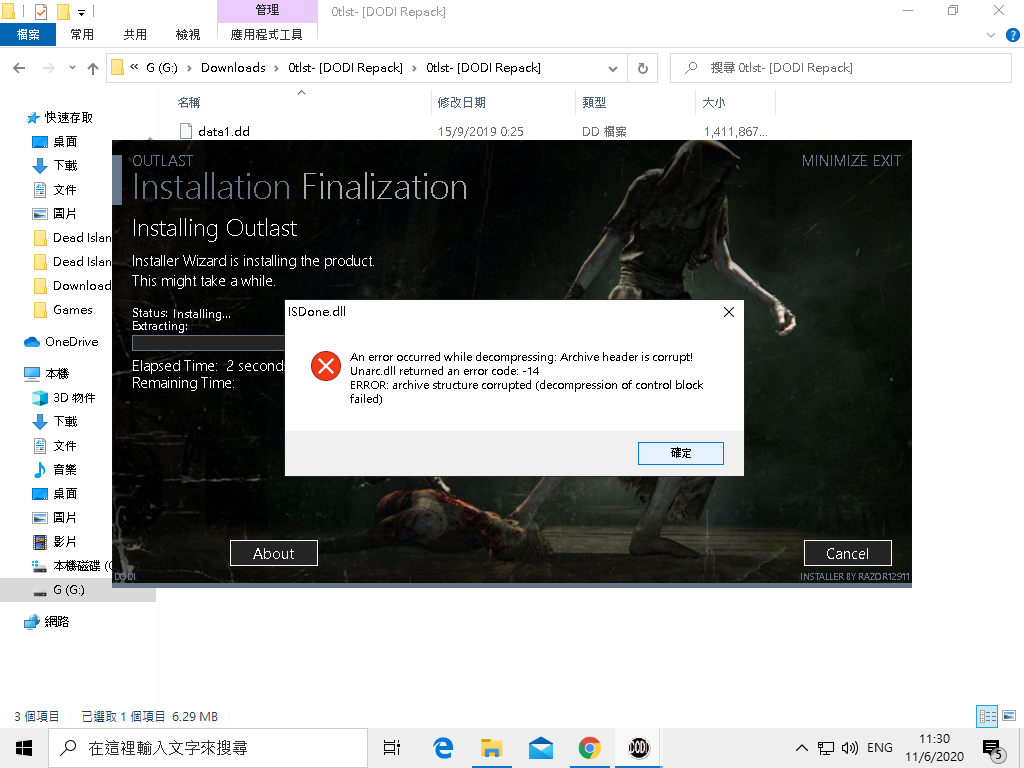The height and width of the screenshot is (768, 1024).
Task: Launch Google Chrome from the taskbar
Action: (x=589, y=747)
